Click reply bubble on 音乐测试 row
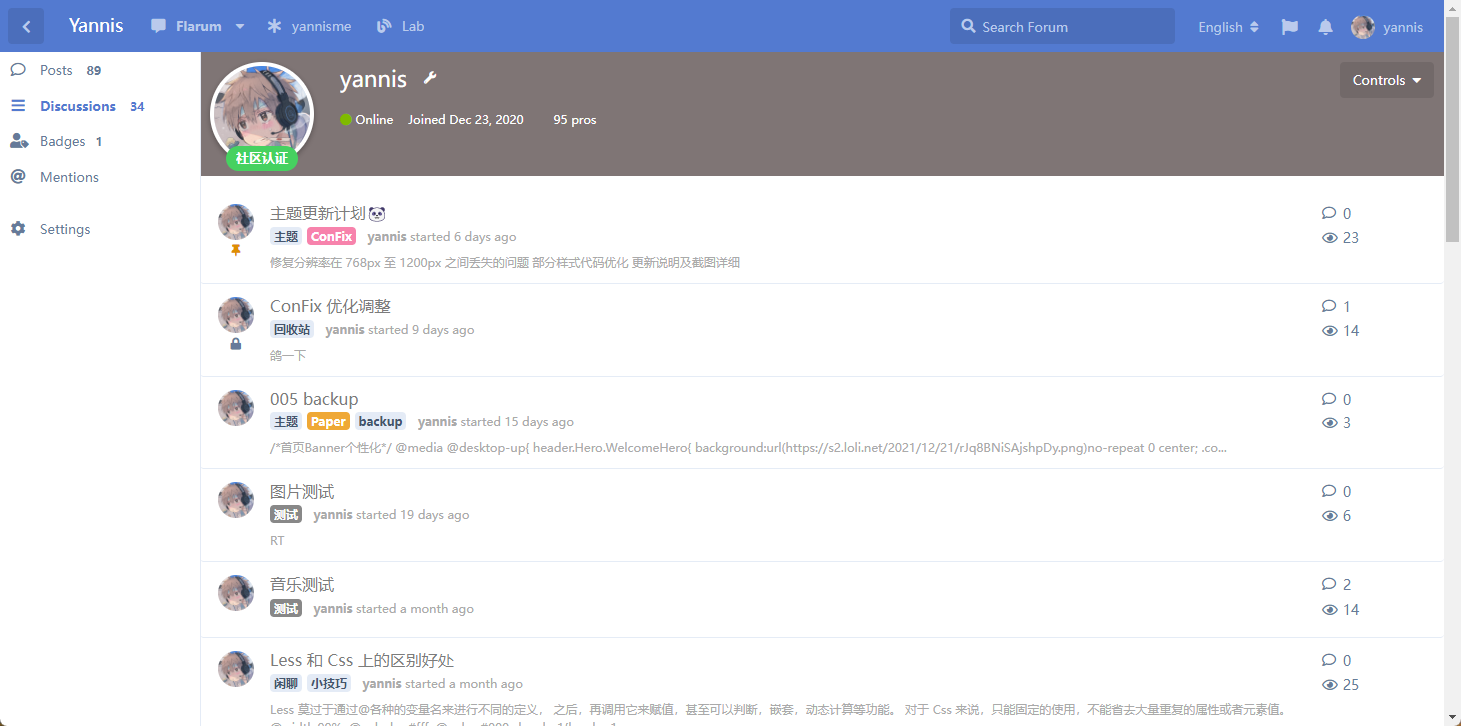 click(x=1329, y=584)
